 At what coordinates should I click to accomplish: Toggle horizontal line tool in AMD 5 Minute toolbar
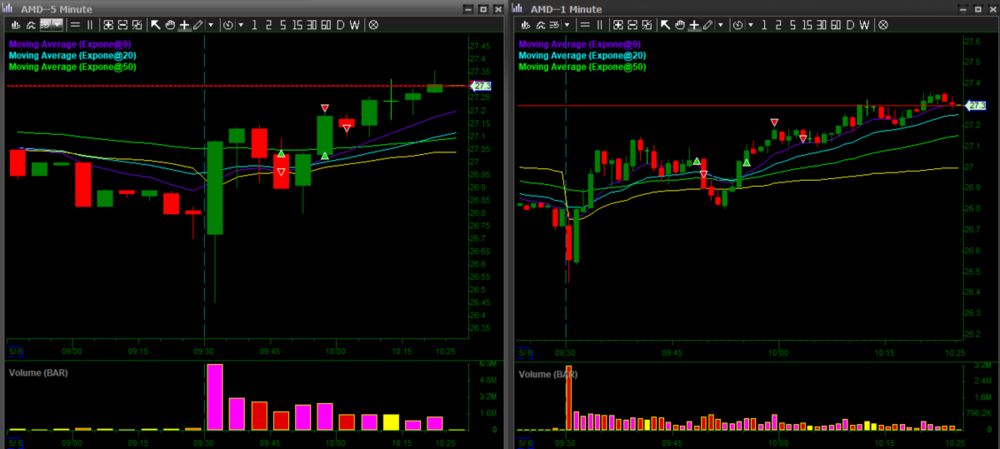tap(75, 24)
